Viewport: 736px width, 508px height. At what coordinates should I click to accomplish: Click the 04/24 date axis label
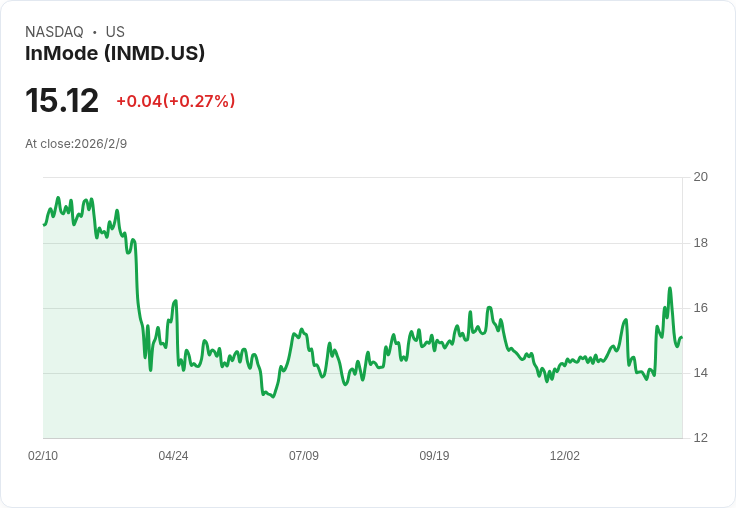click(x=173, y=455)
